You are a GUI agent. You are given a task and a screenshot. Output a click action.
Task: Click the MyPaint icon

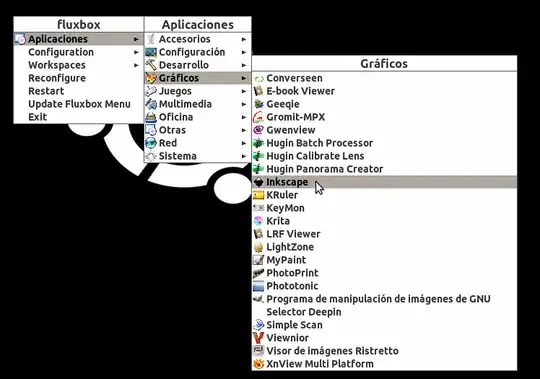click(x=258, y=260)
